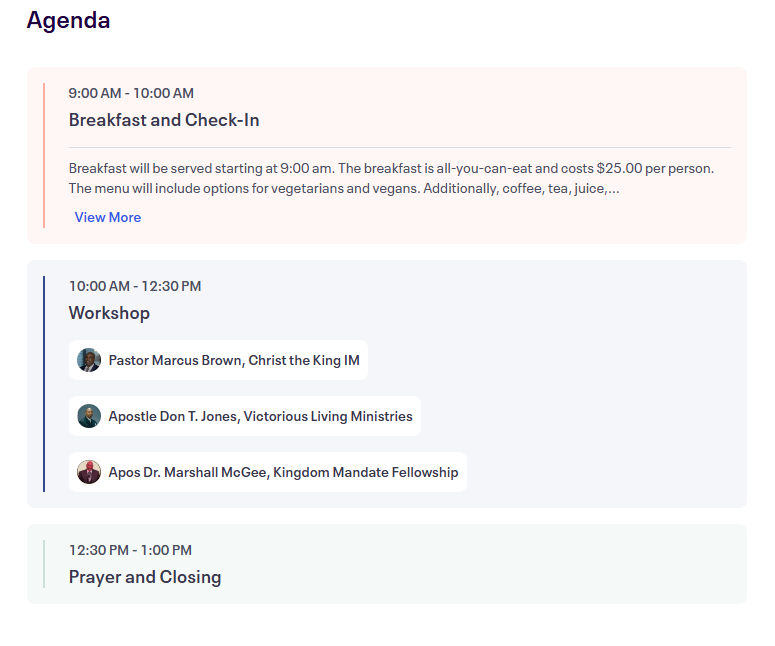
Task: Select the Prayer and Closing title
Action: click(x=145, y=577)
